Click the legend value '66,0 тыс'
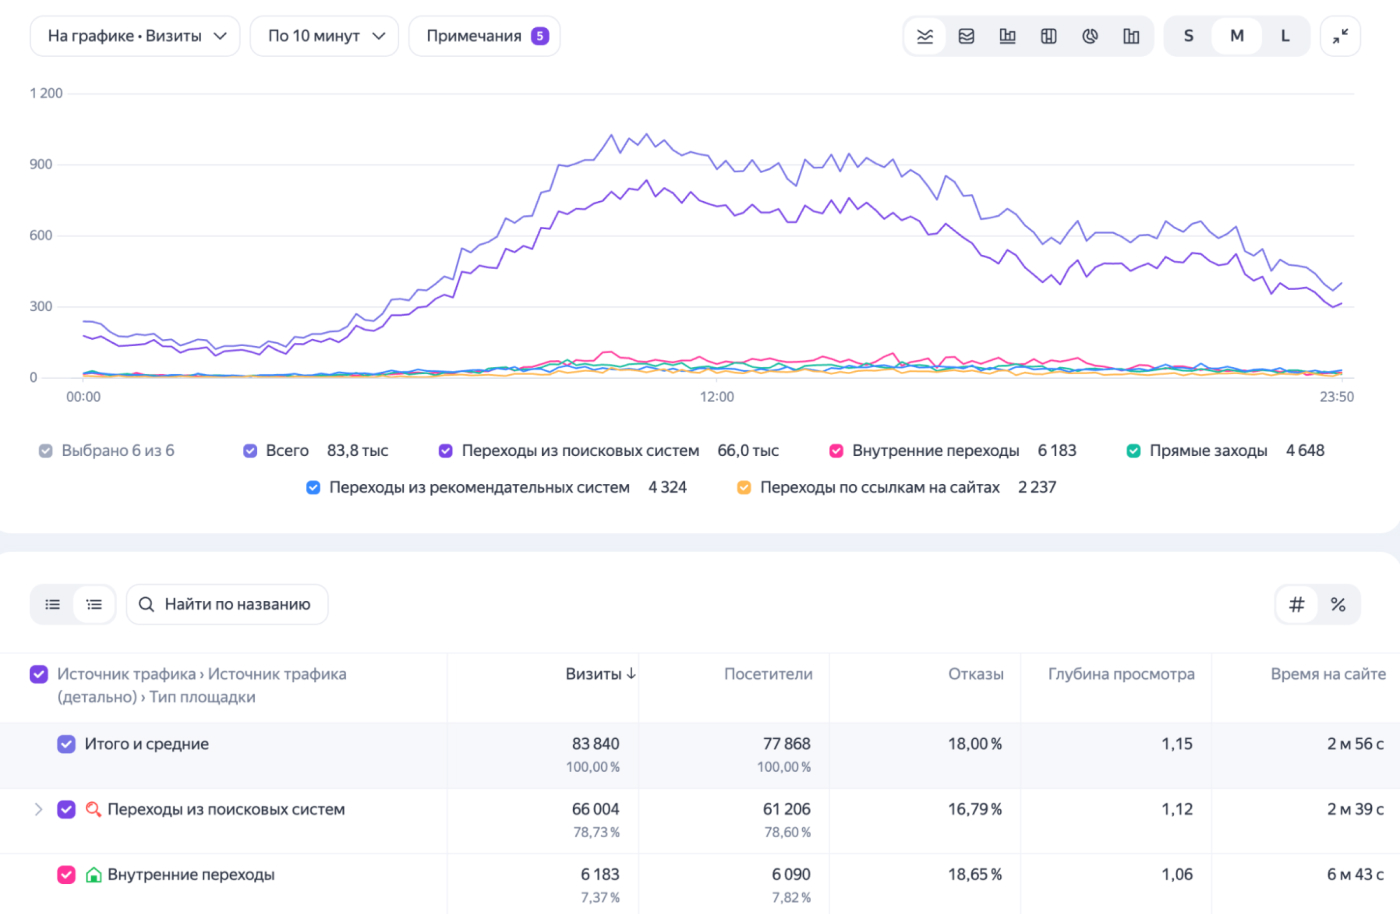 click(x=748, y=451)
